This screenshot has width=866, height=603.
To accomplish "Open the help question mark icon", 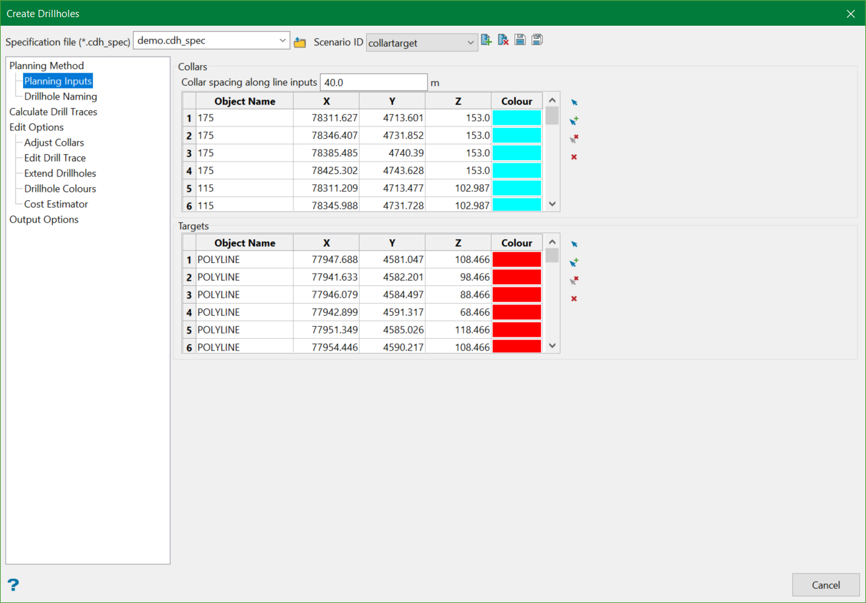I will point(13,585).
